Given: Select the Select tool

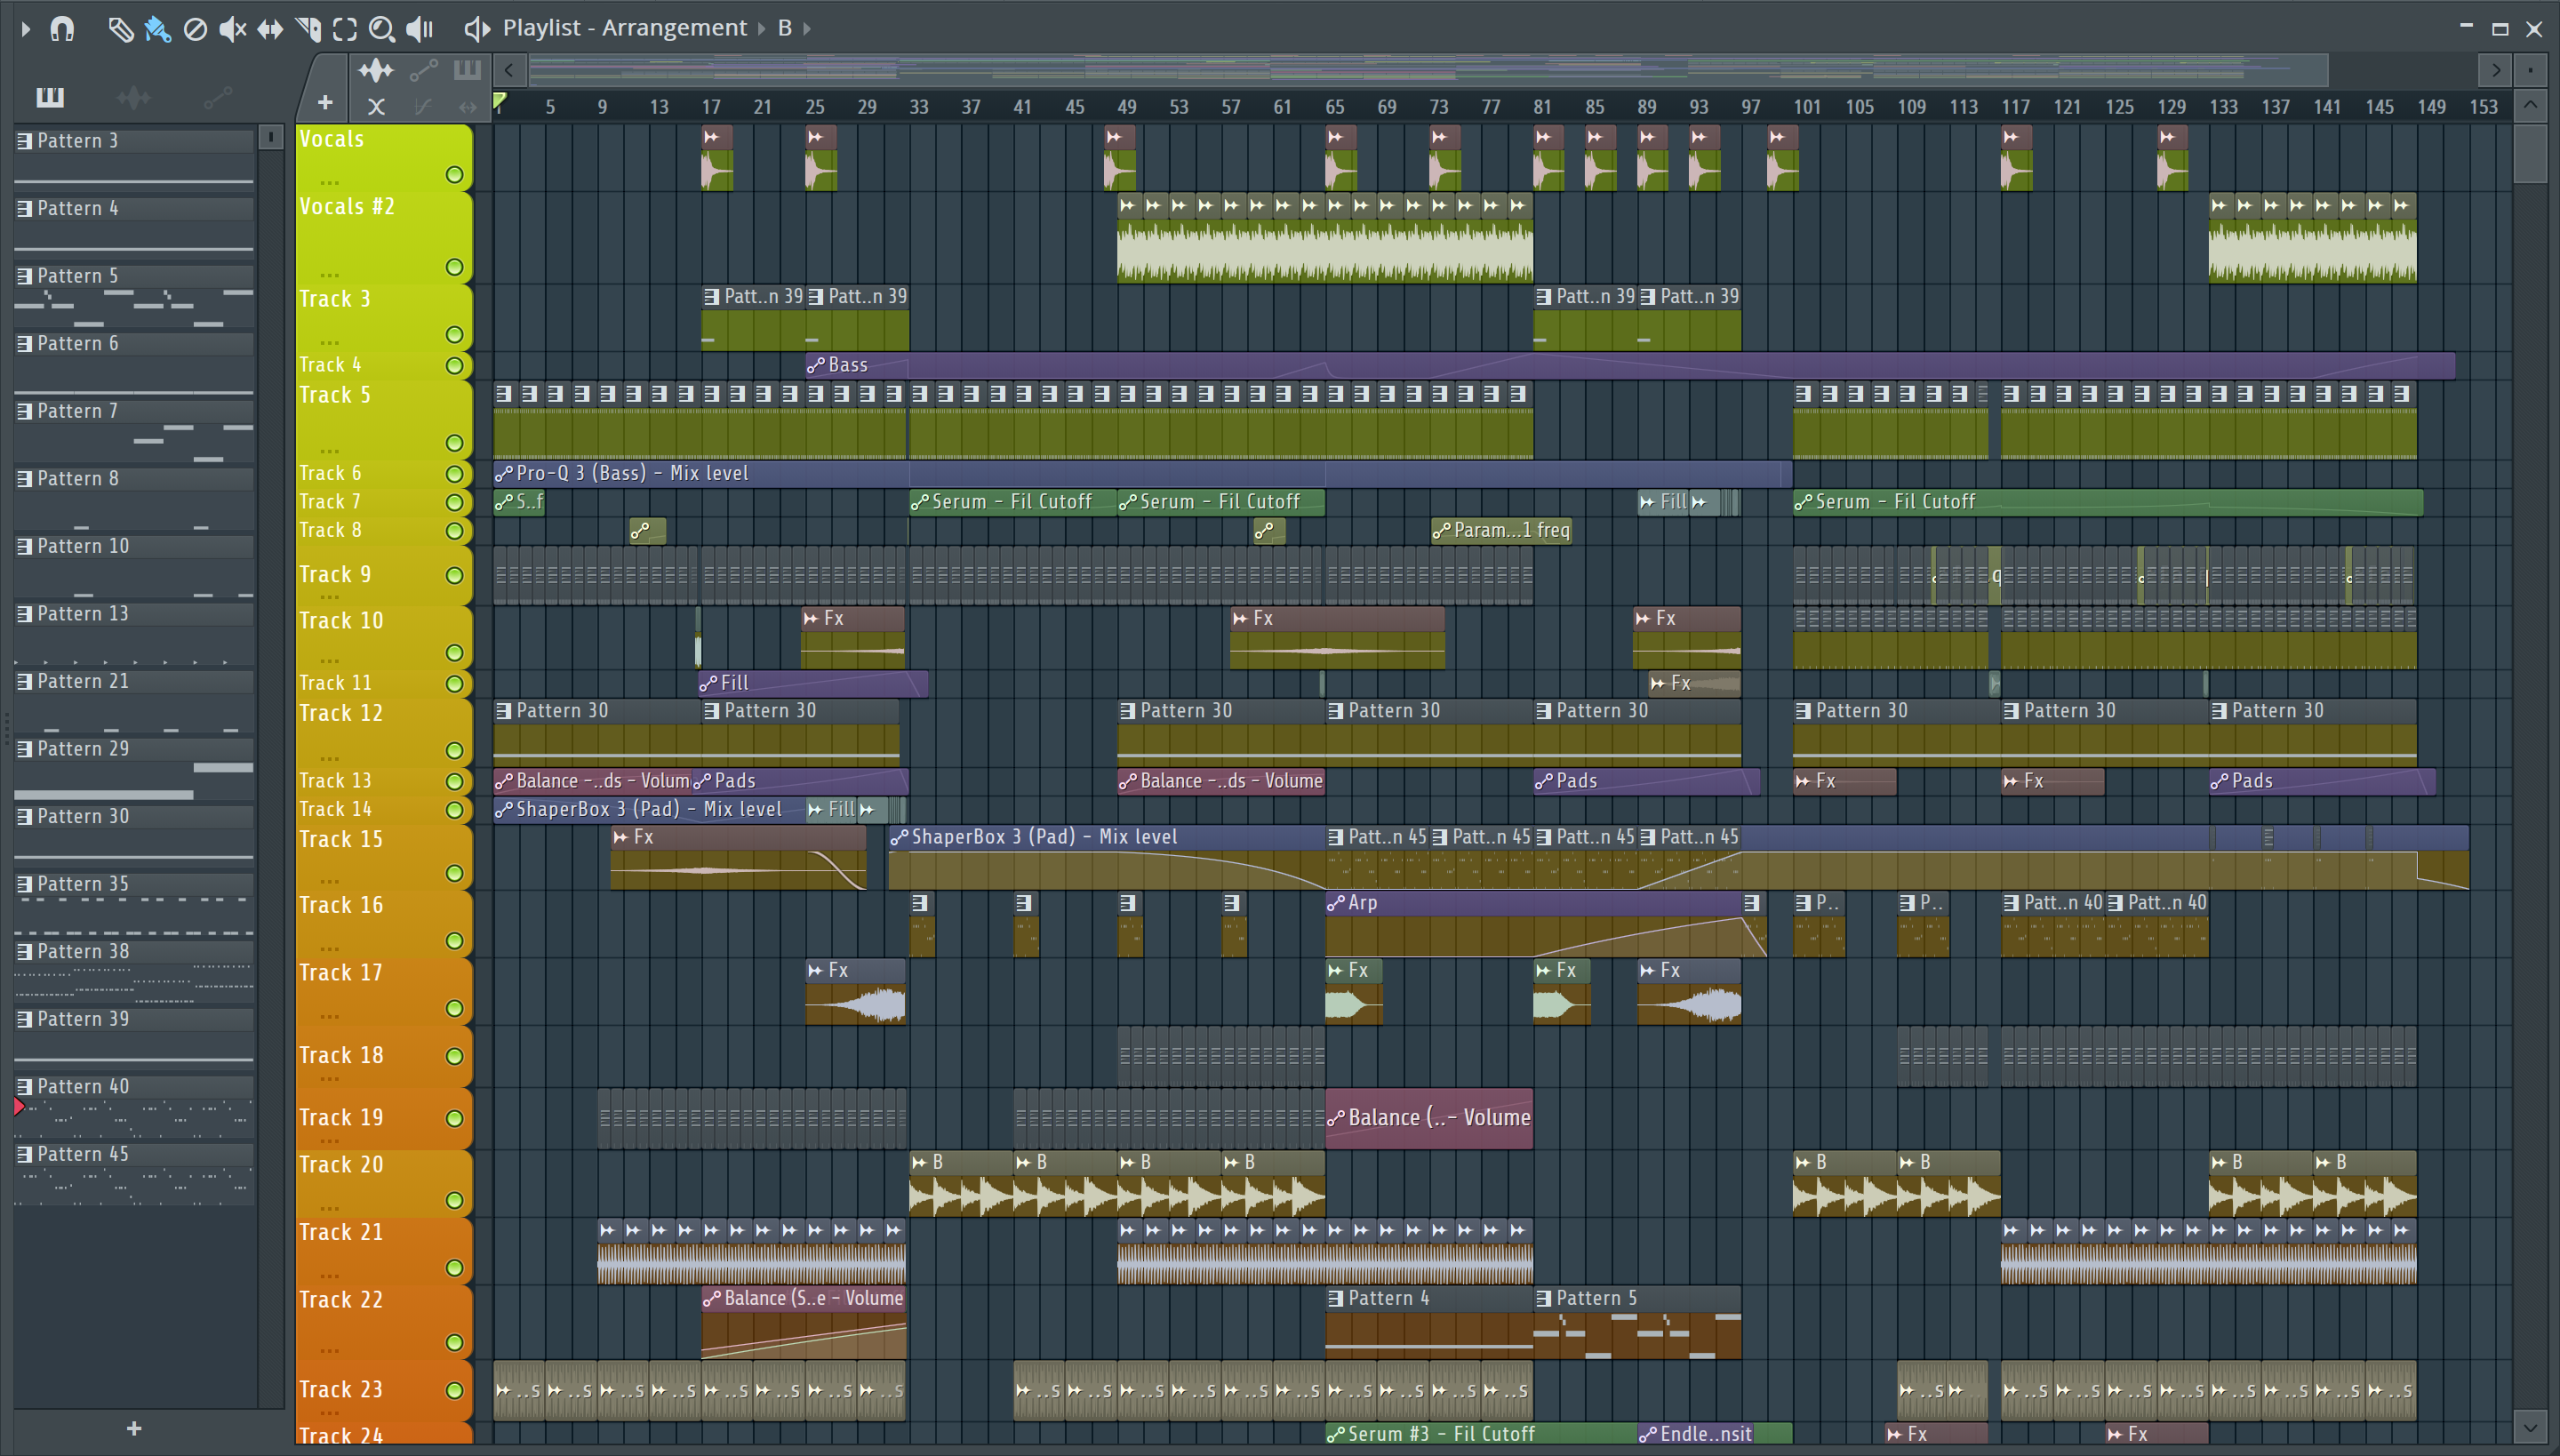Looking at the screenshot, I should pos(345,29).
